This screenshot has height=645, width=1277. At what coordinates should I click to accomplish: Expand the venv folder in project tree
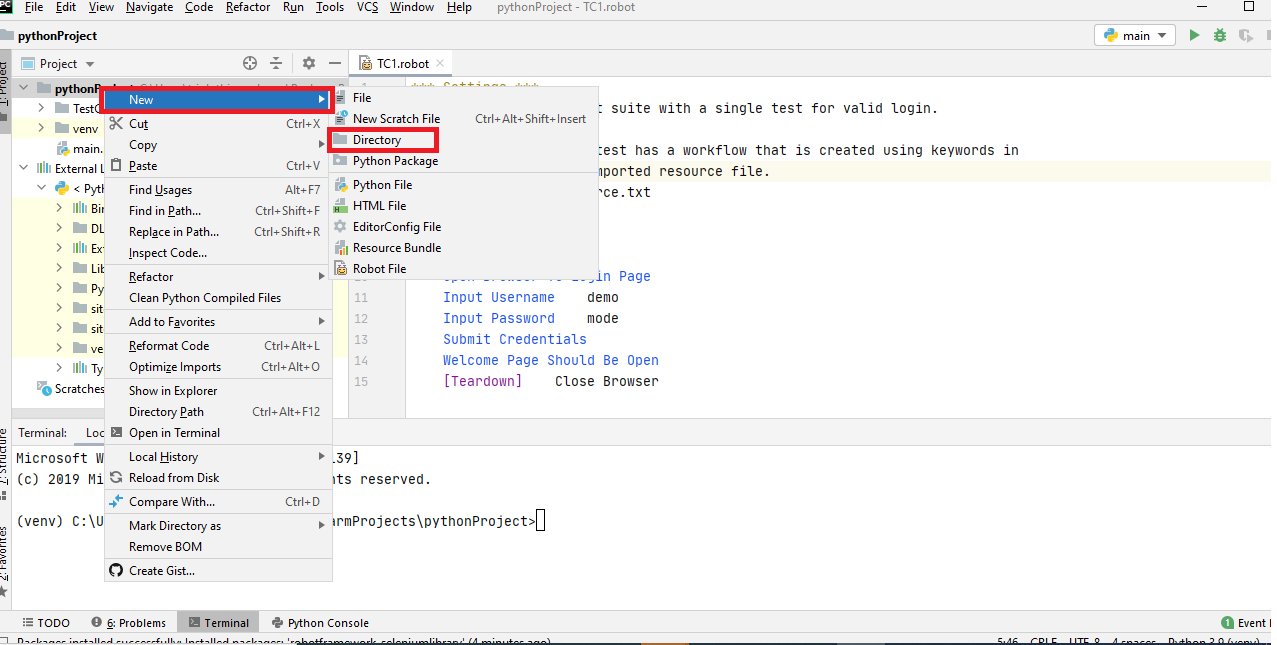[x=41, y=128]
